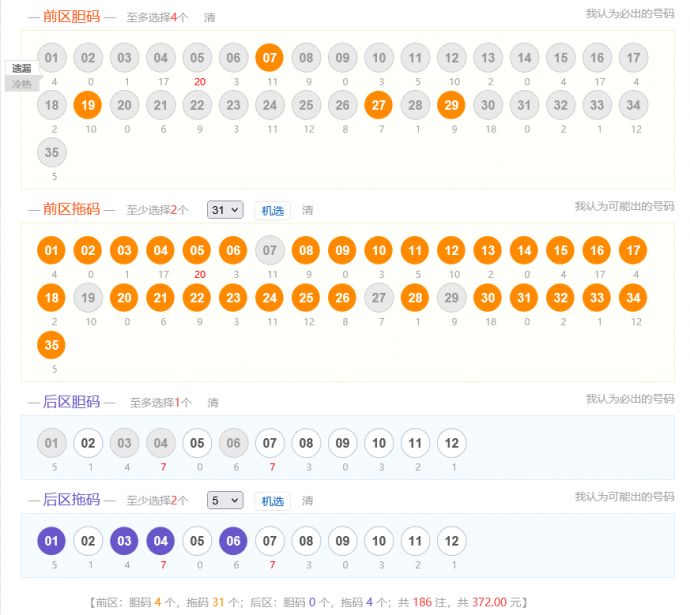Pick number 13 in 前区胆码
The image size is (690, 615).
(x=488, y=58)
